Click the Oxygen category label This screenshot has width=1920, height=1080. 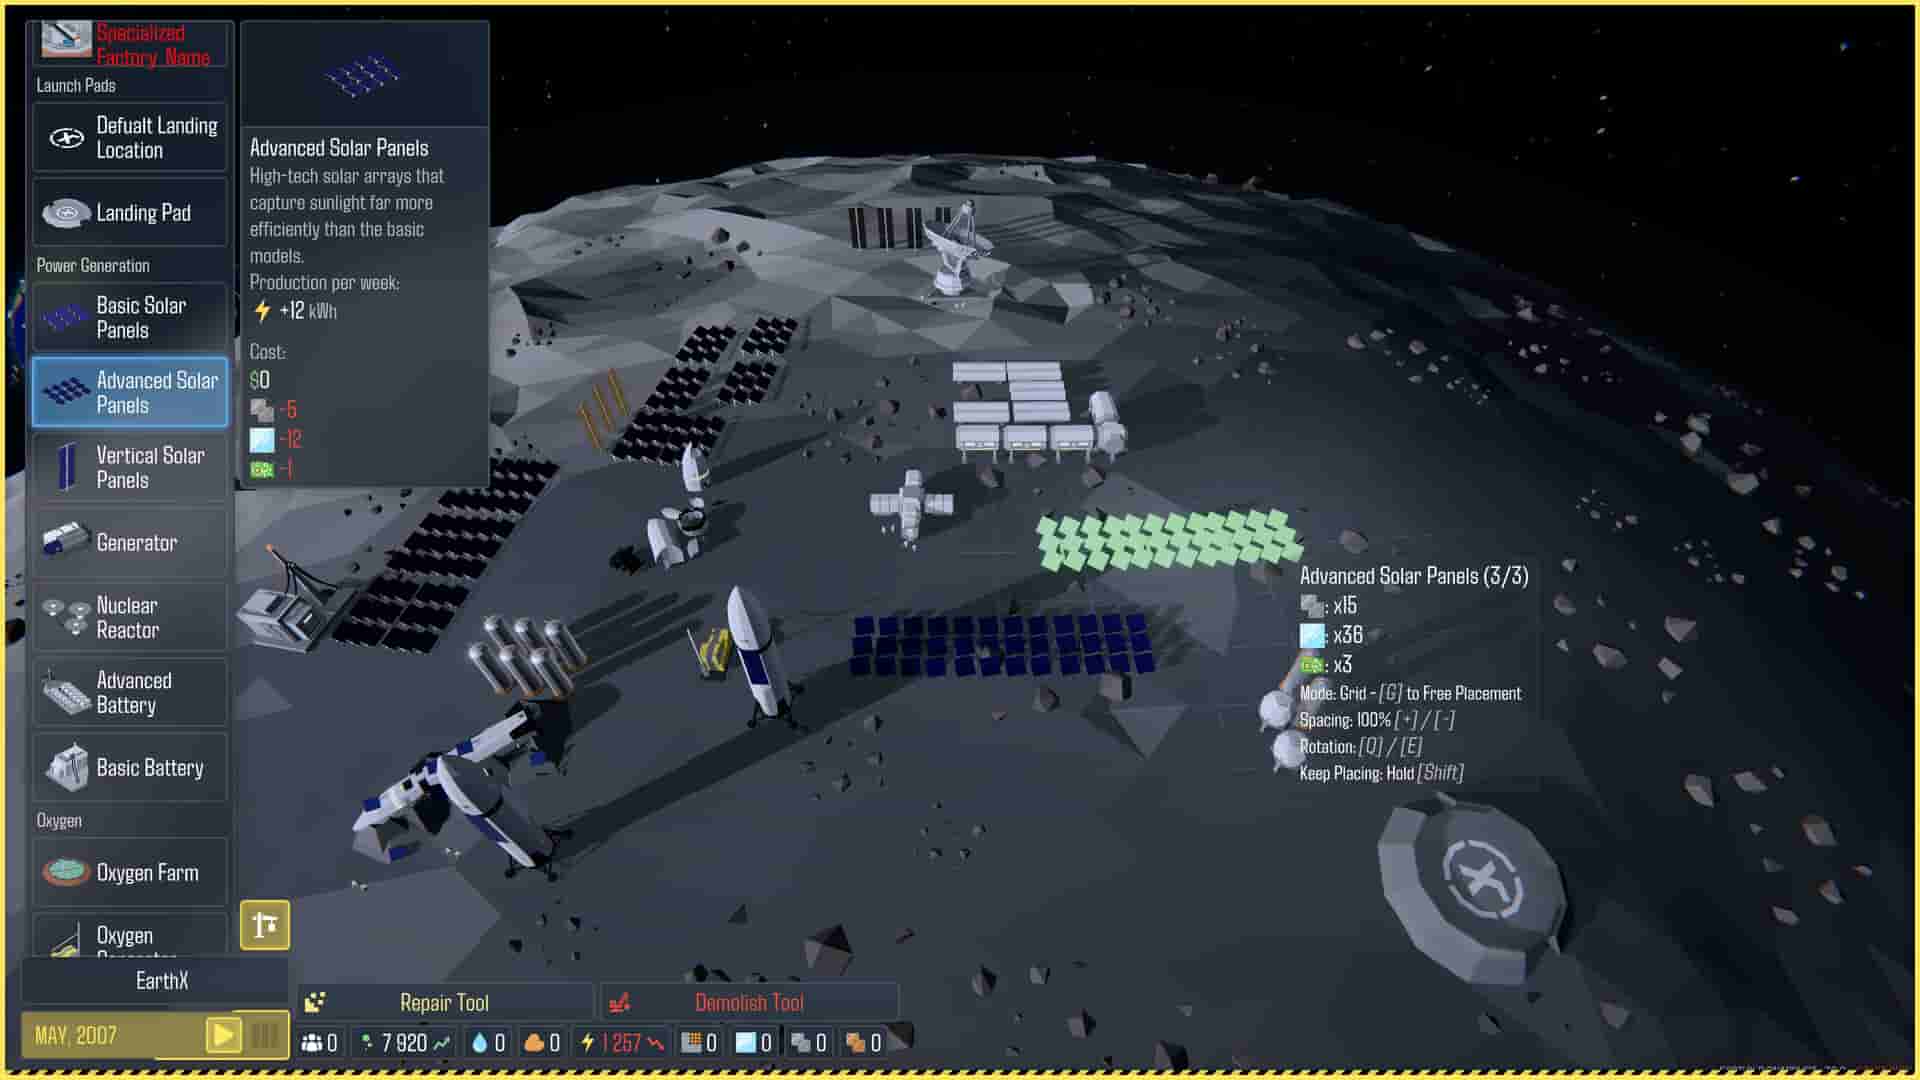pos(59,820)
